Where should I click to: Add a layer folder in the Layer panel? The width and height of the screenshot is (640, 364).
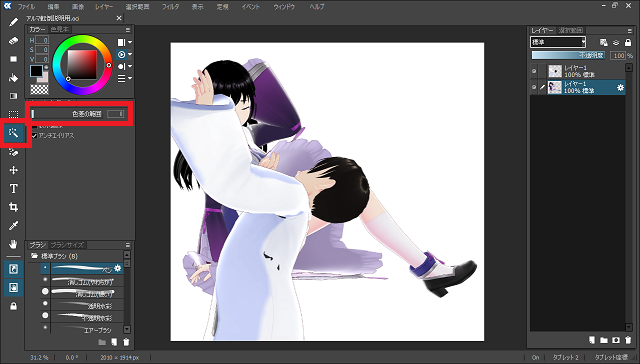point(604,340)
